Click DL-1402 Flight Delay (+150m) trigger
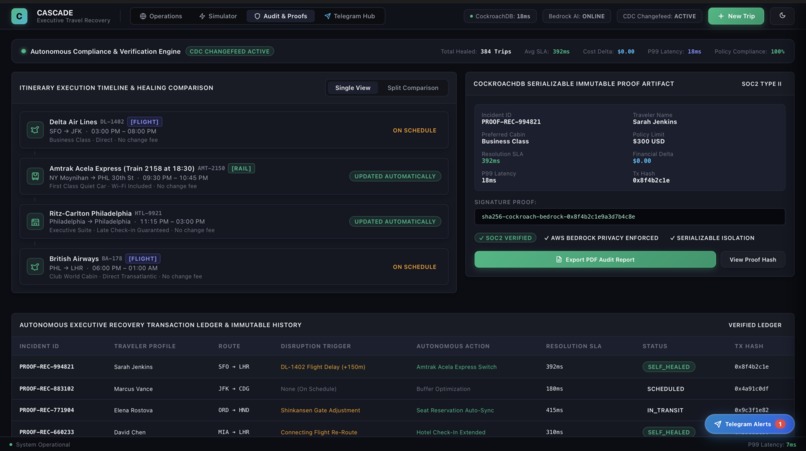Viewport: 806px width, 451px height. pyautogui.click(x=323, y=367)
